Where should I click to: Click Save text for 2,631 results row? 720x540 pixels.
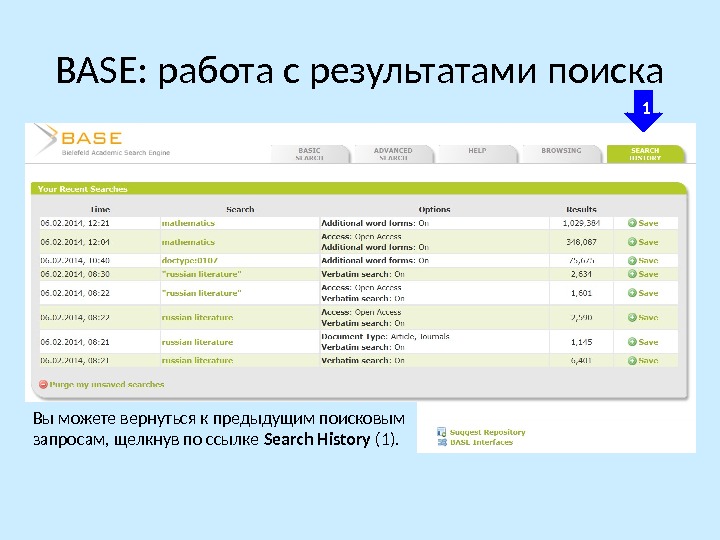tap(648, 274)
